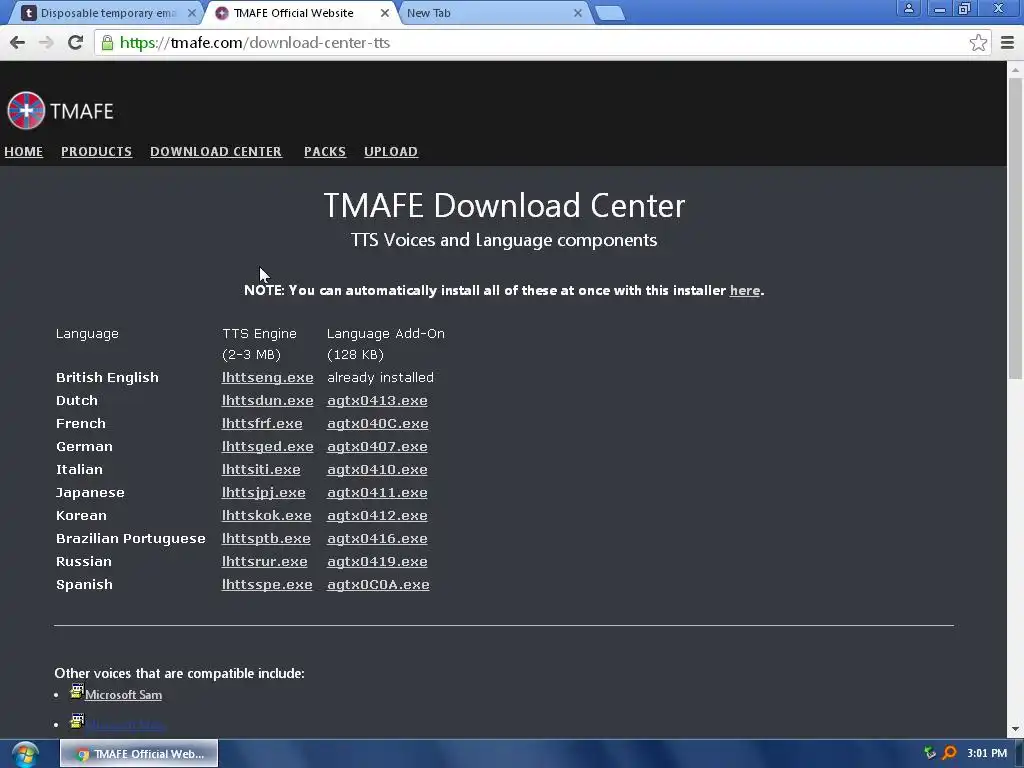
Task: Click the green arrows tray icon
Action: coord(930,754)
